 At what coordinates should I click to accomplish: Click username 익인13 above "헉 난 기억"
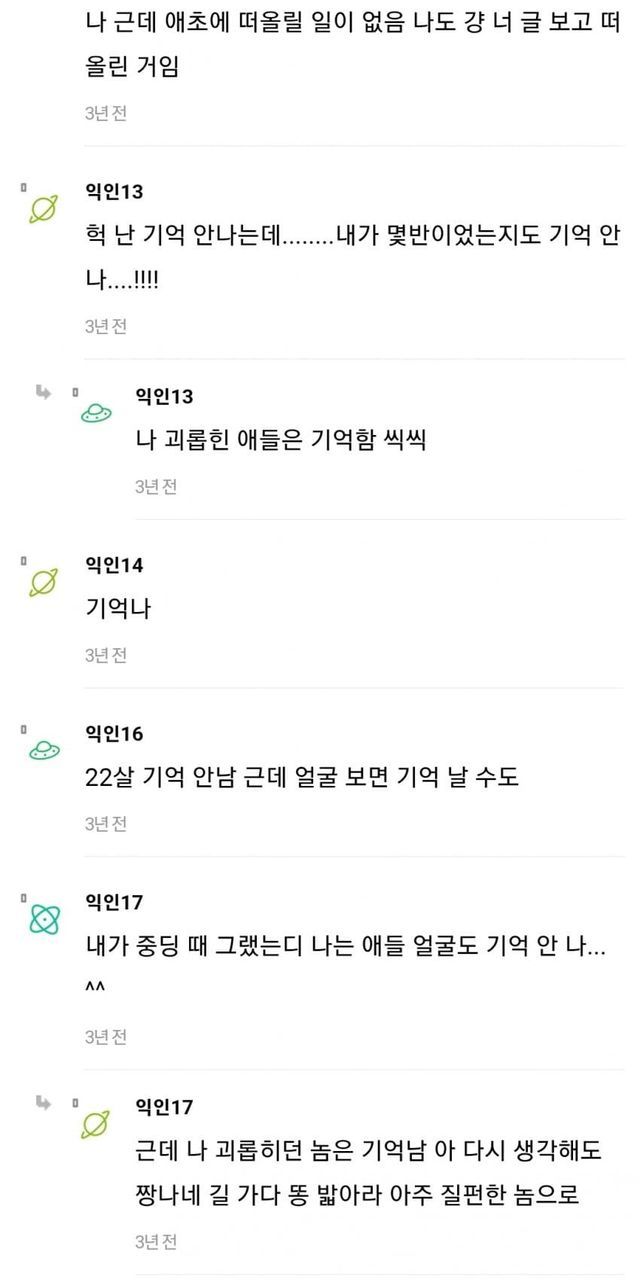point(114,191)
